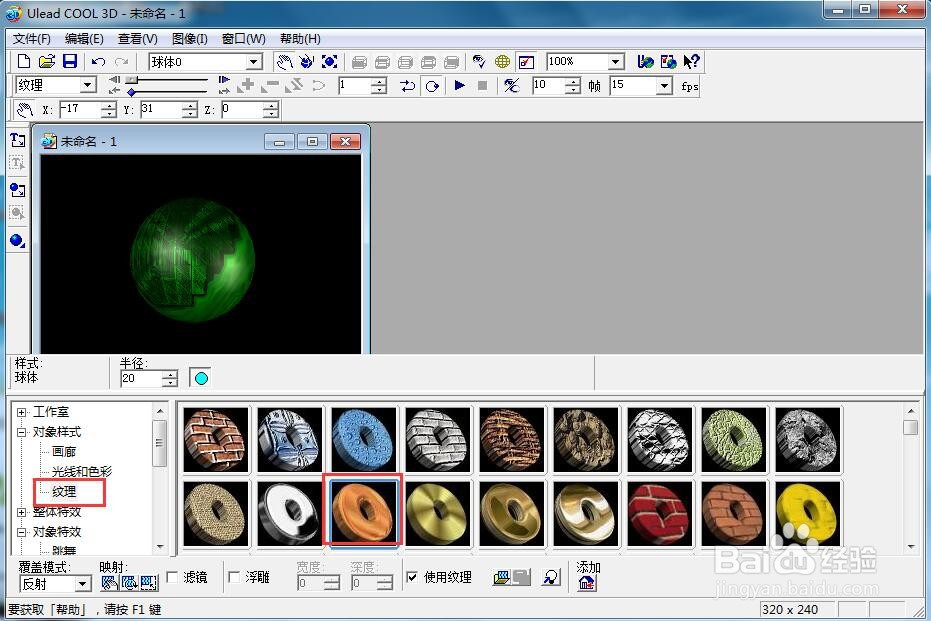Image resolution: width=931 pixels, height=621 pixels.
Task: Select the blue bubbles donut texture thumbnail
Action: coord(363,439)
